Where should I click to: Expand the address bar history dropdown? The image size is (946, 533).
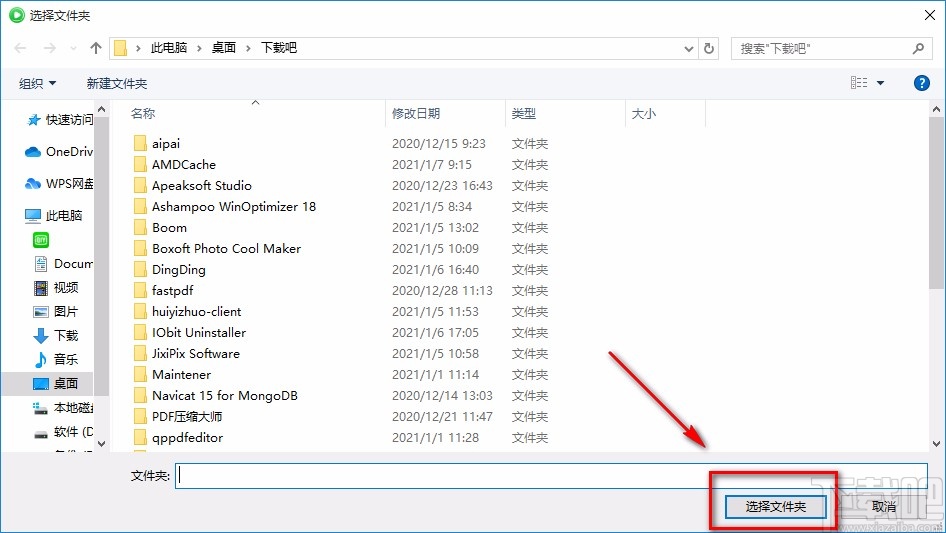688,49
